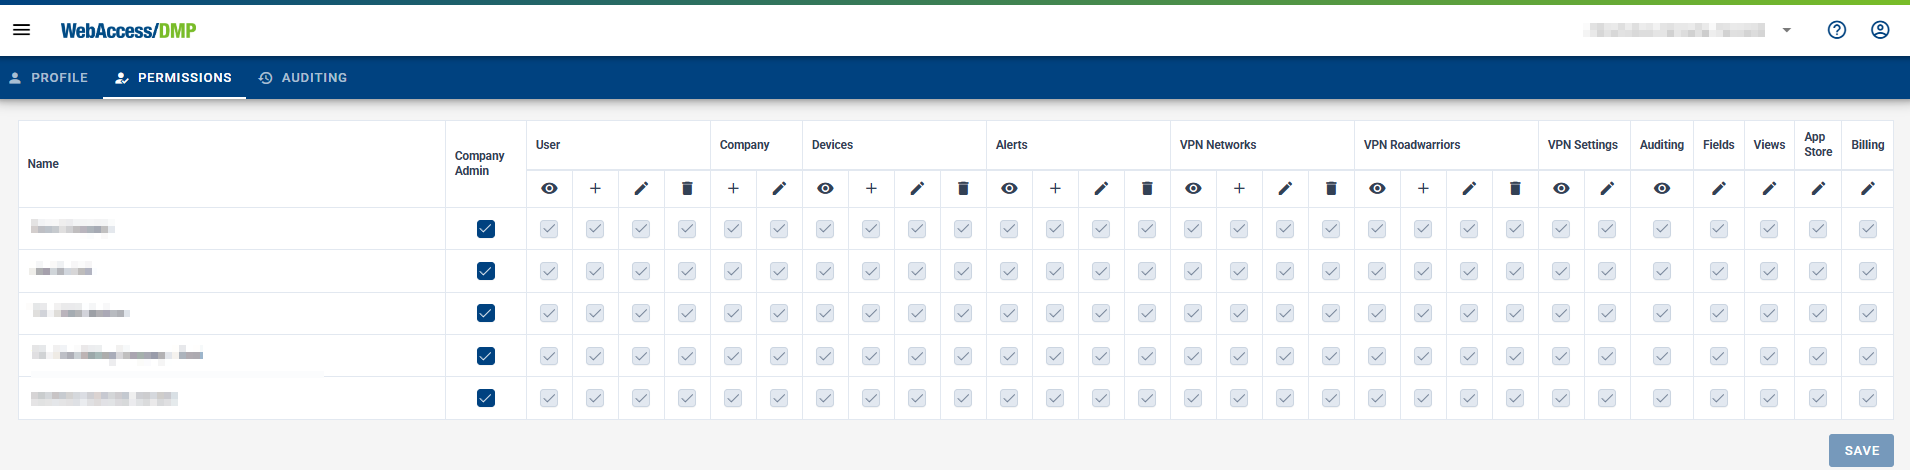The width and height of the screenshot is (1910, 470).
Task: Click the User delete trash icon
Action: pos(687,188)
